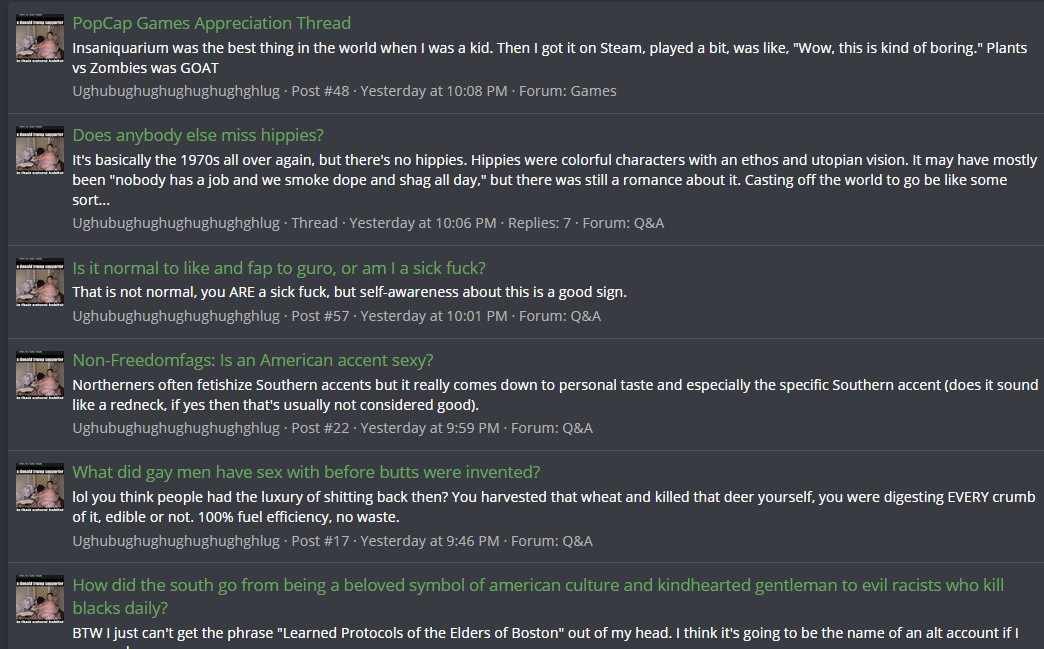Click the 'Is it normal to like' thread title
1044x649 pixels.
[279, 268]
